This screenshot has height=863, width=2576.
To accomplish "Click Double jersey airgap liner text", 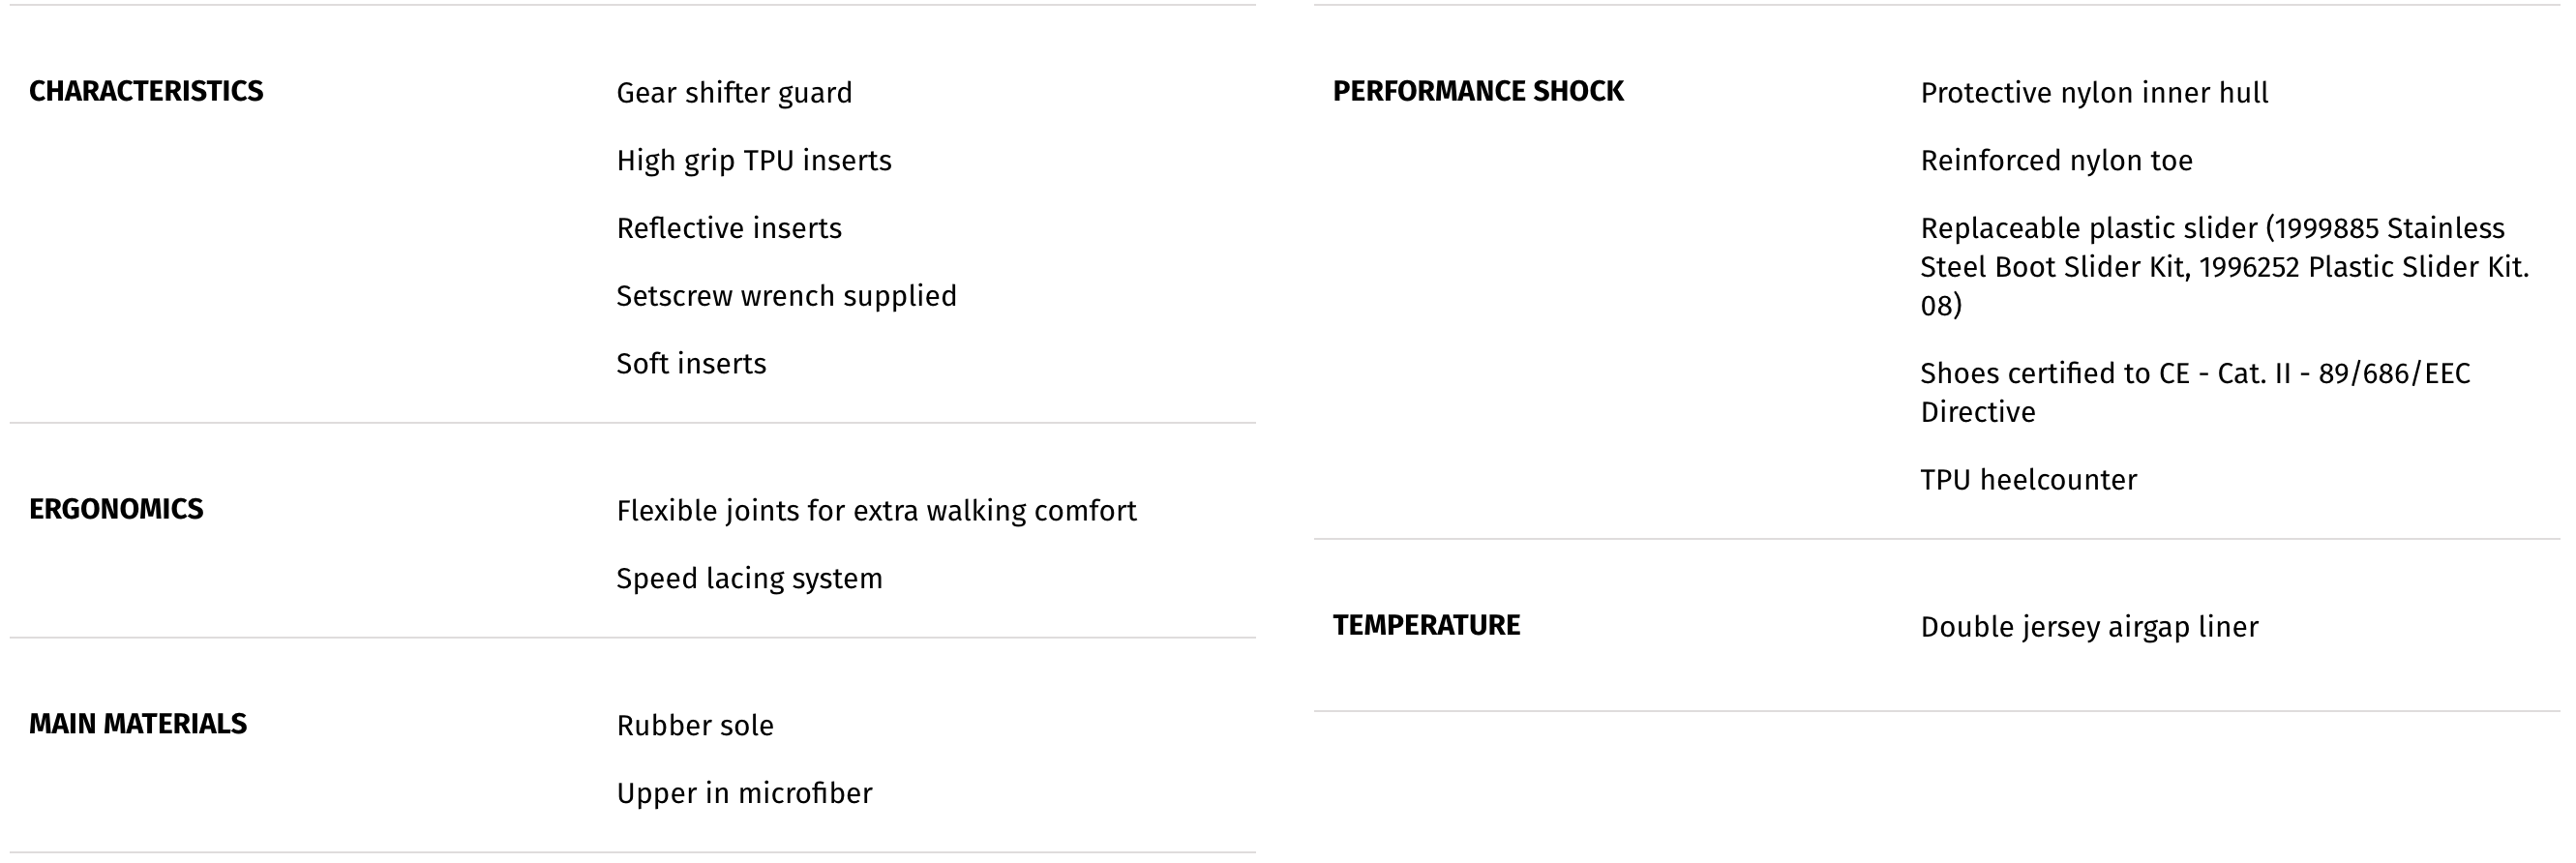I will pyautogui.click(x=2089, y=627).
